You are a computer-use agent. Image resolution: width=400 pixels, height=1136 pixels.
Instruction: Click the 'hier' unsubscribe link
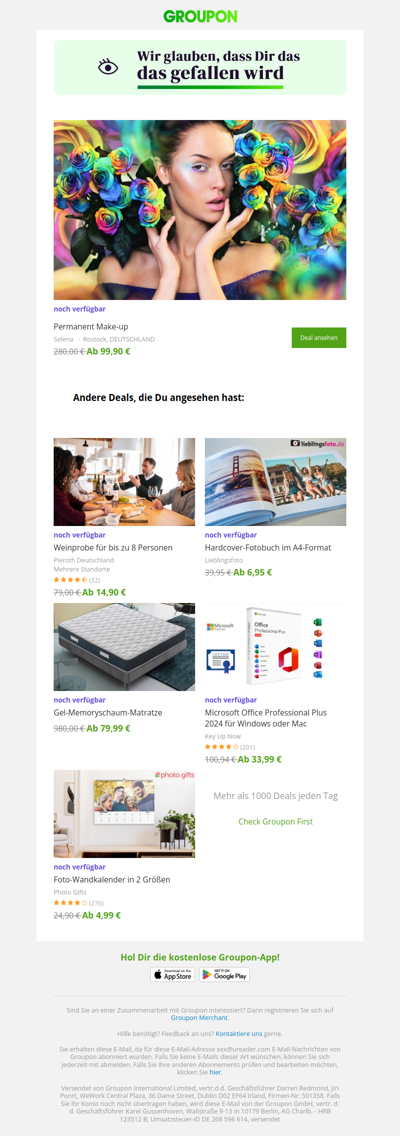click(x=215, y=1072)
